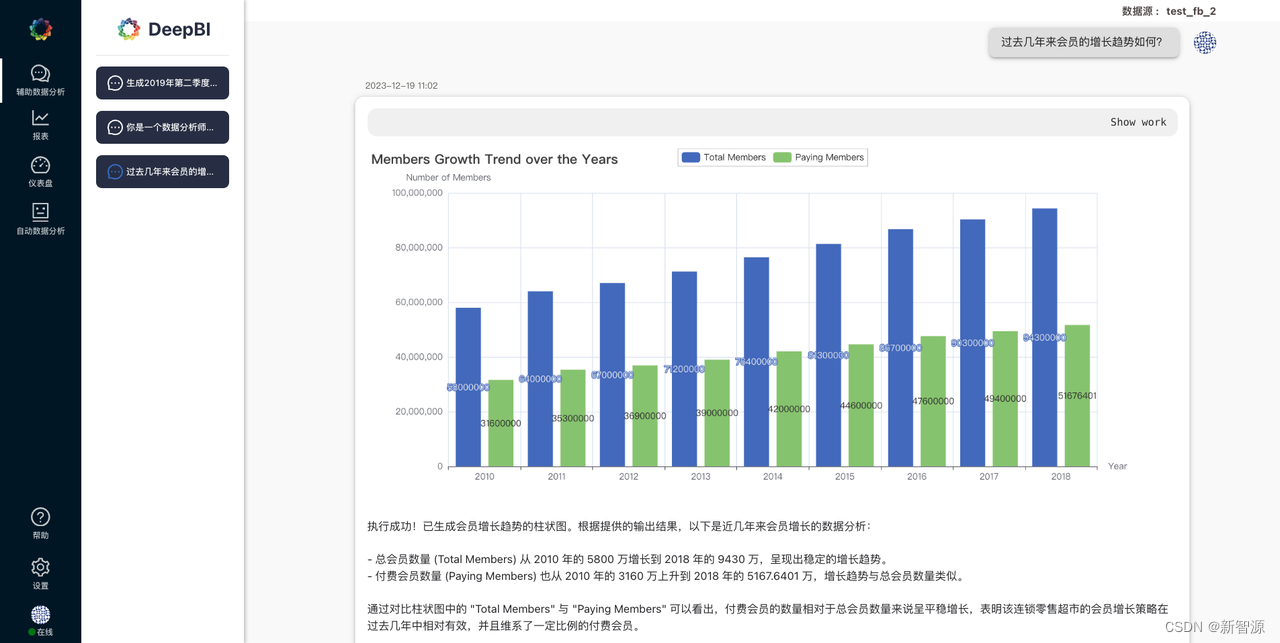Open 自动数据分析 section
The width and height of the screenshot is (1280, 643).
pyautogui.click(x=40, y=219)
